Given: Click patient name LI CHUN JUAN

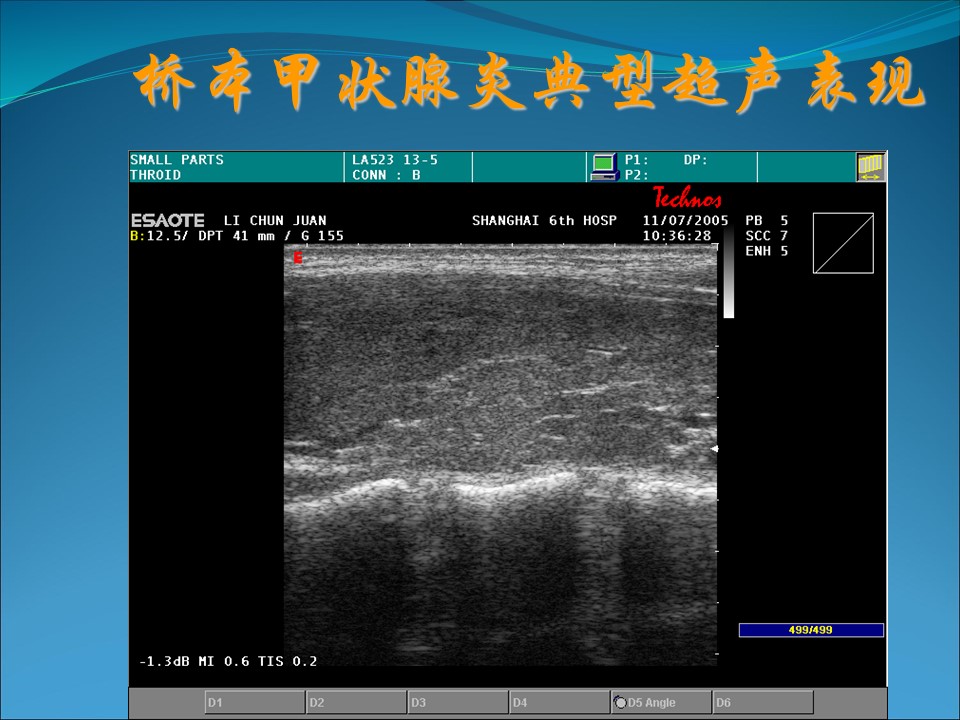Looking at the screenshot, I should [x=275, y=220].
